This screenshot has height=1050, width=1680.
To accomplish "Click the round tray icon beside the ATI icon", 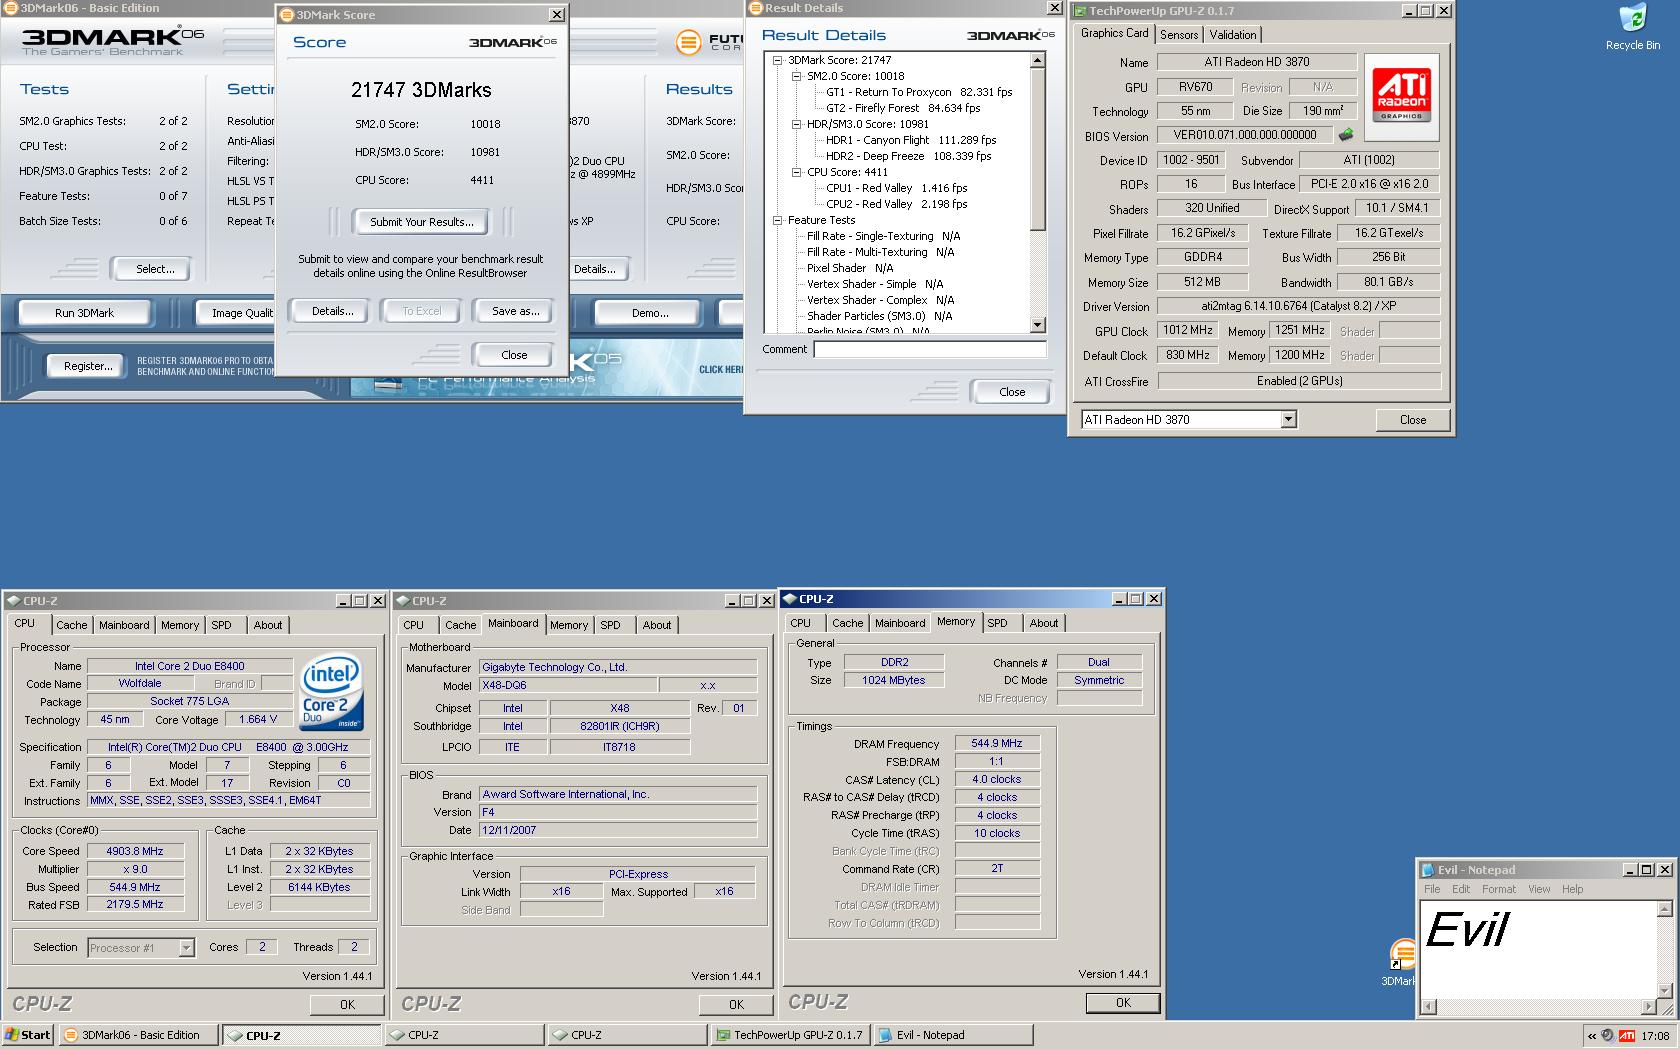I will click(x=1607, y=1036).
